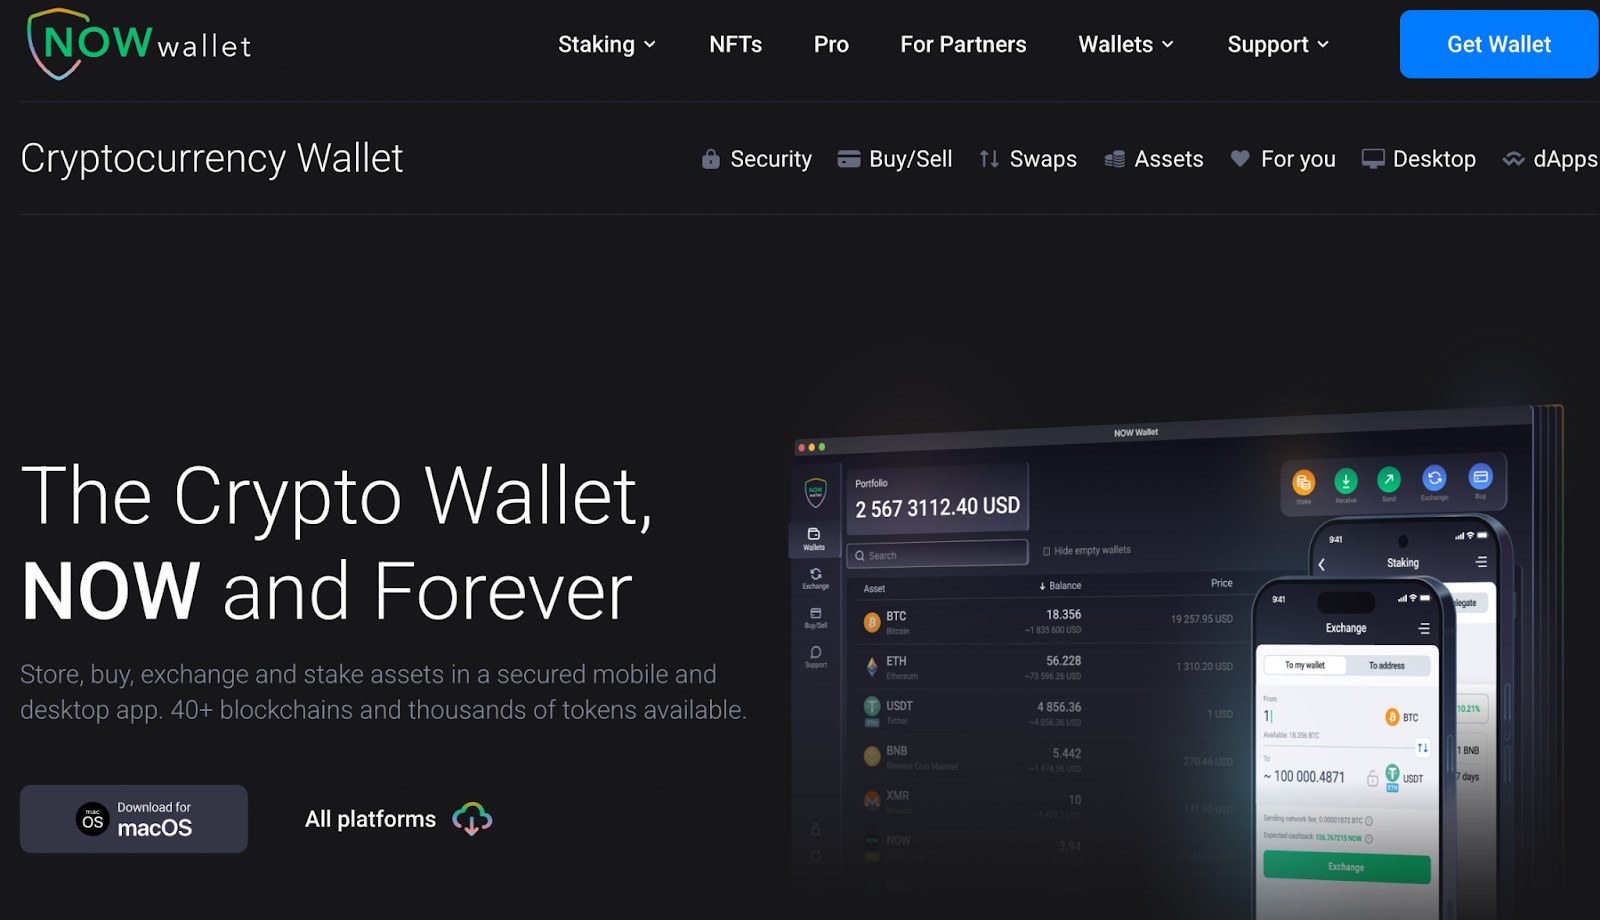Click the Price column header
The width and height of the screenshot is (1600, 920).
(1222, 583)
